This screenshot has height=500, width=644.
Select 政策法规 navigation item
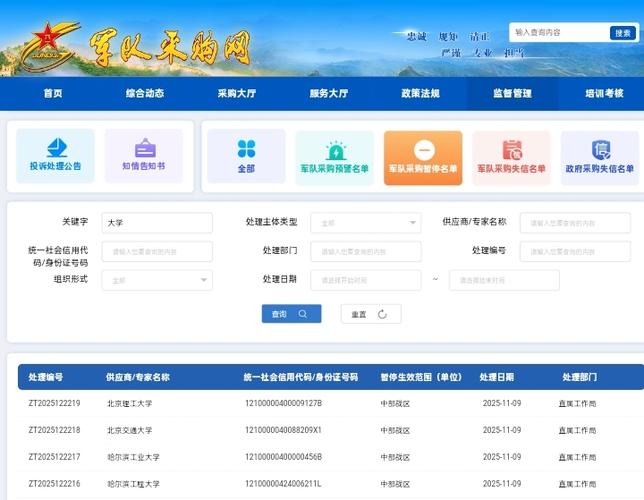pos(421,93)
